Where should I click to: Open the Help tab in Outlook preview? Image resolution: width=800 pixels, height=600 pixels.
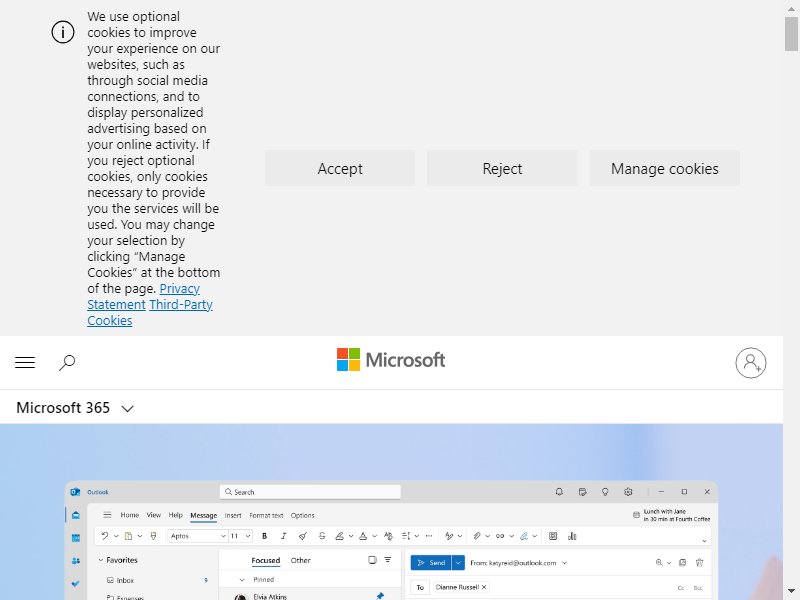point(176,515)
